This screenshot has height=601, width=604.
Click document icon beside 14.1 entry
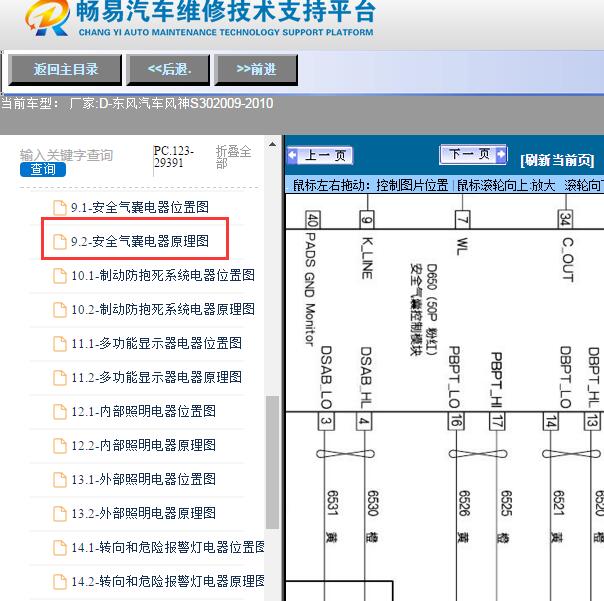coord(60,547)
